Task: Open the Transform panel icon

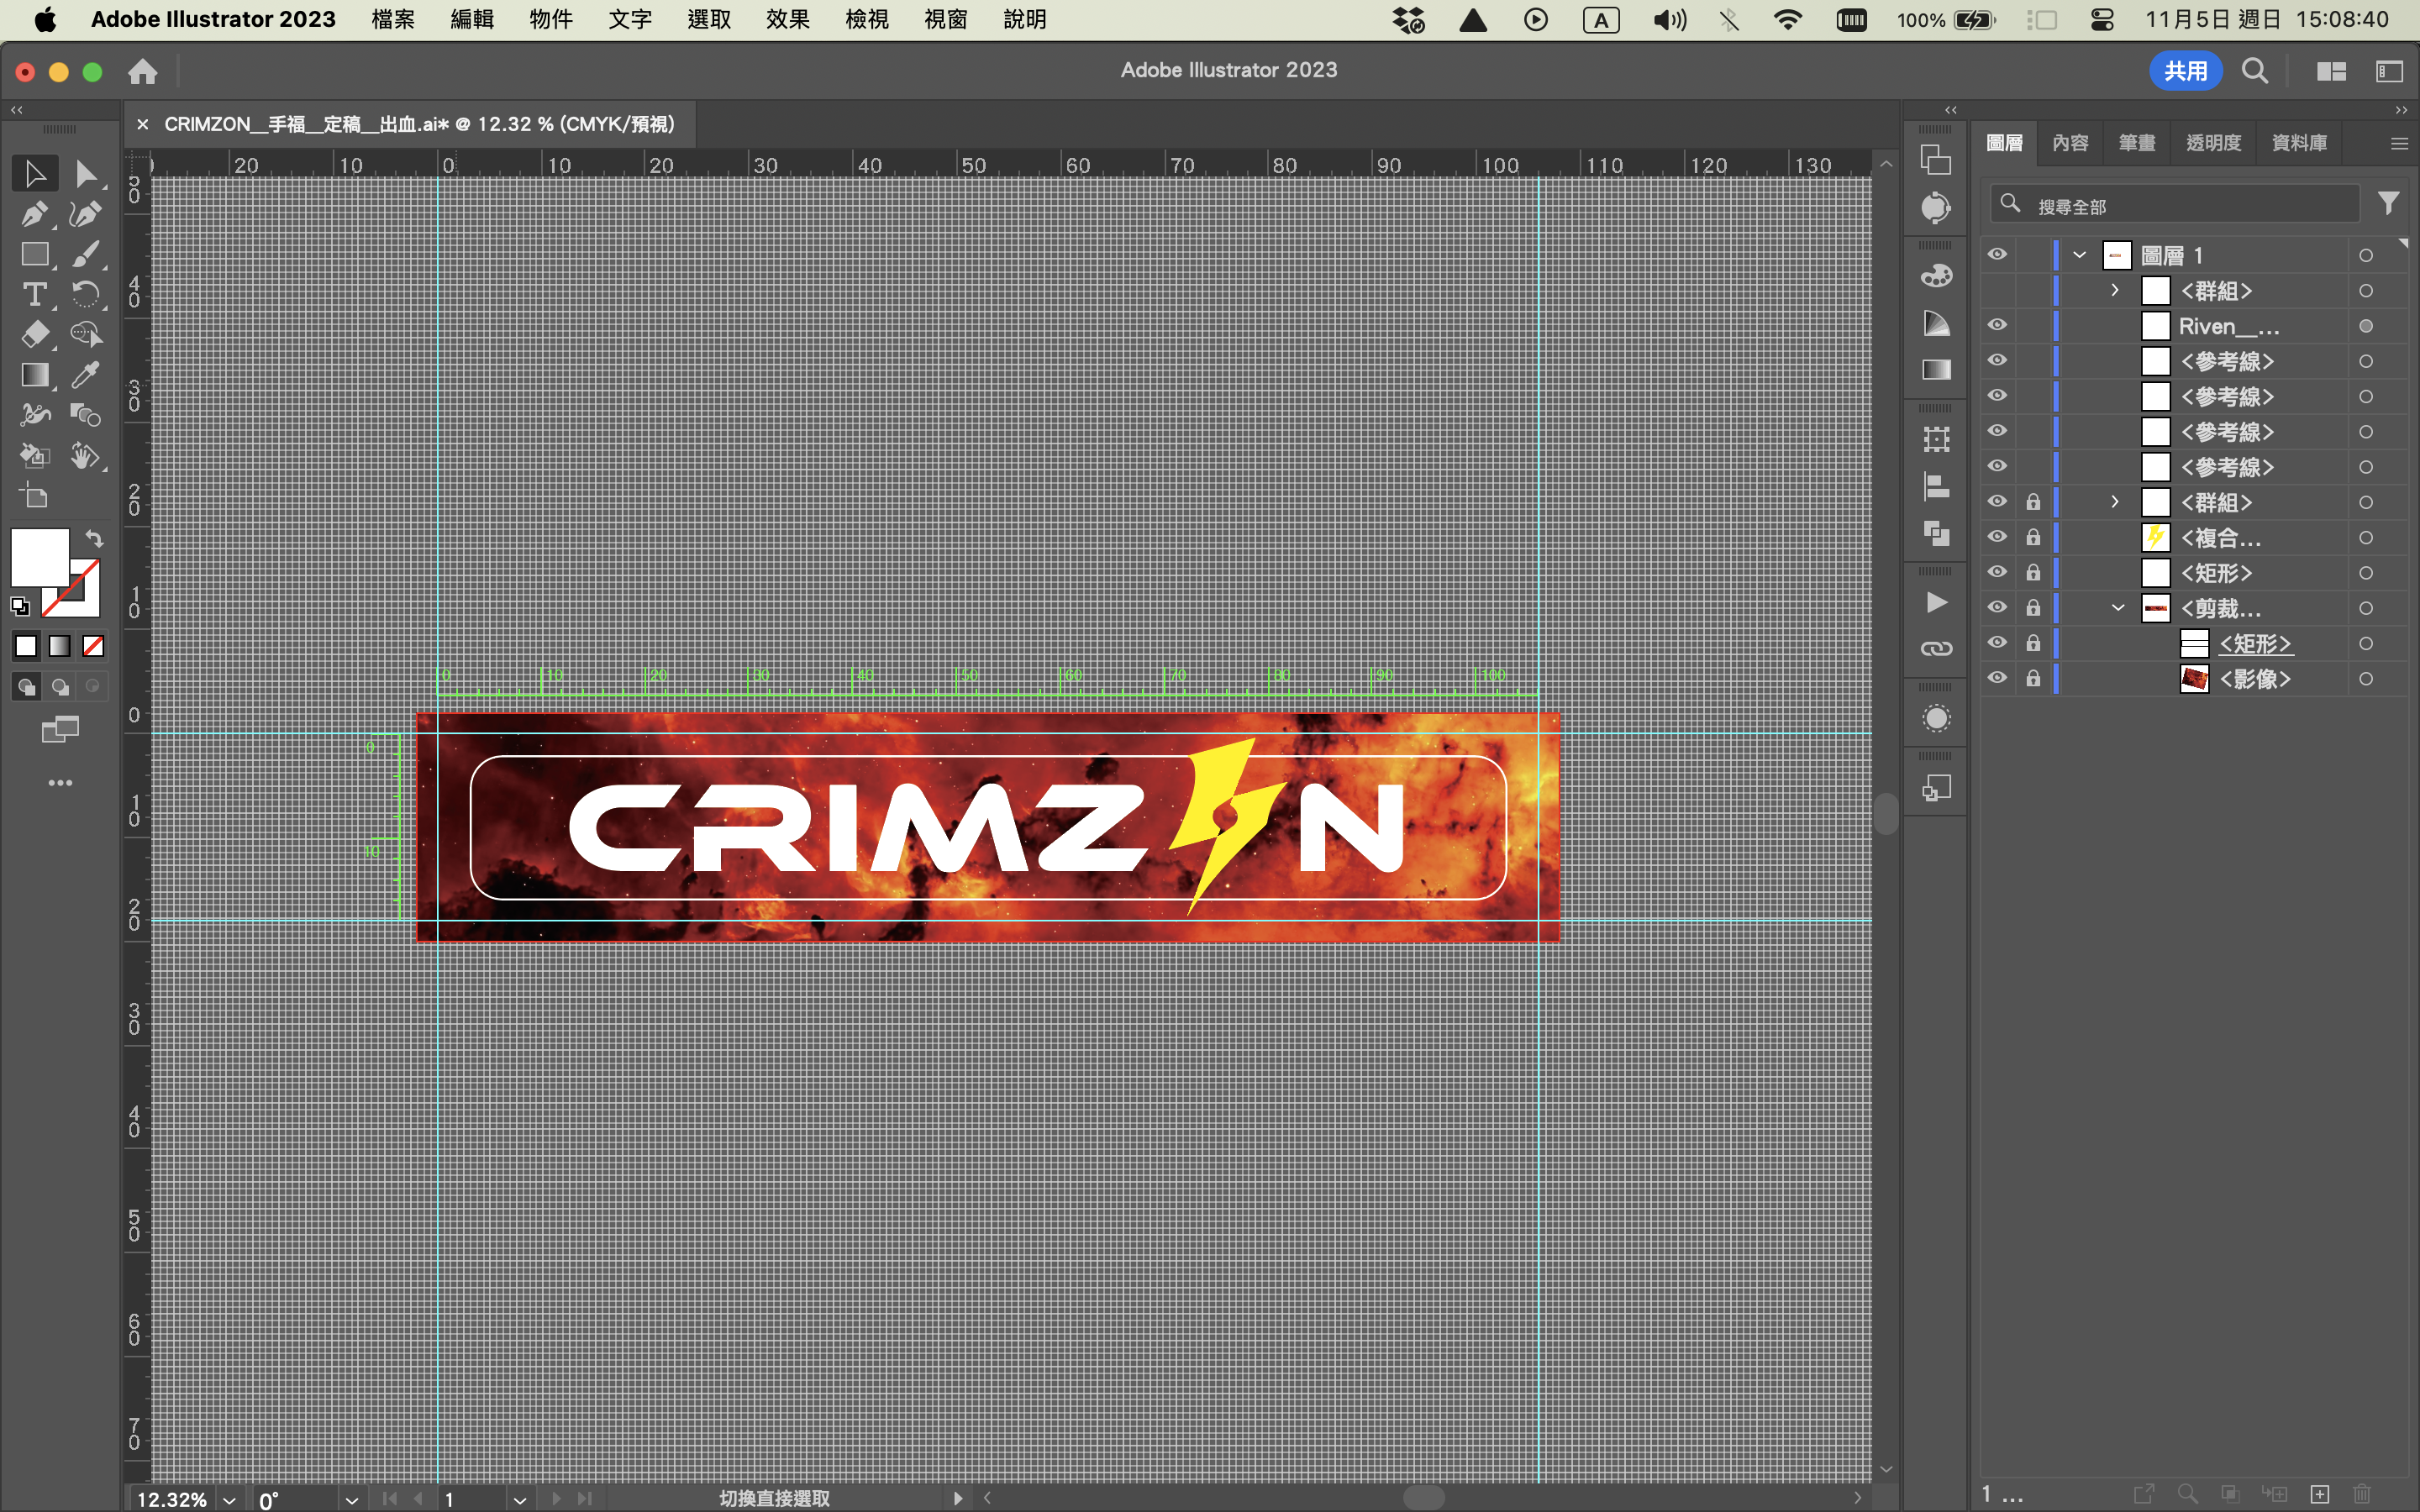Action: coord(1936,440)
